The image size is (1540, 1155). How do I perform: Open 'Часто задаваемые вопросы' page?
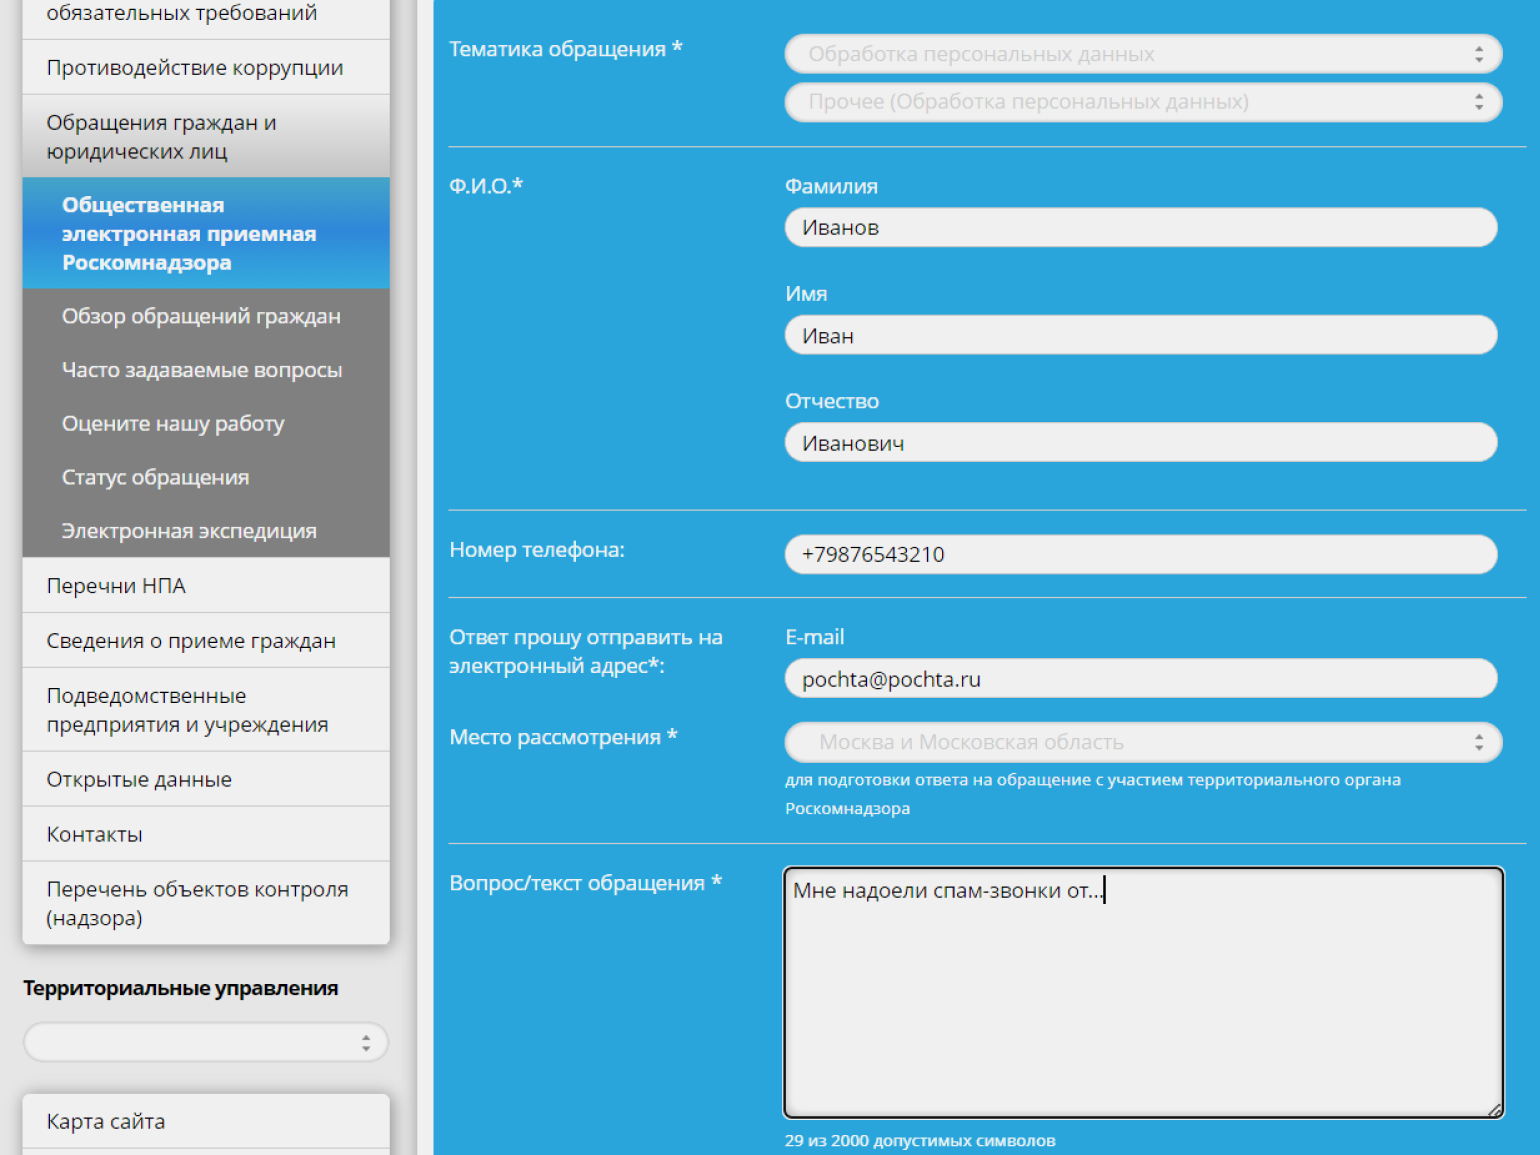202,370
